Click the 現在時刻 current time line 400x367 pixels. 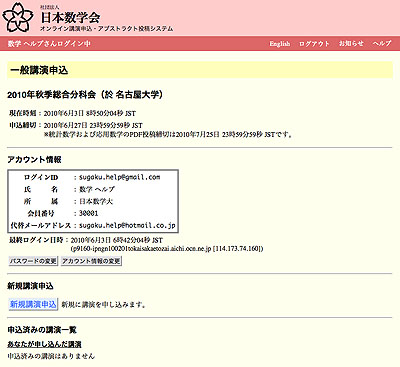[x=72, y=113]
